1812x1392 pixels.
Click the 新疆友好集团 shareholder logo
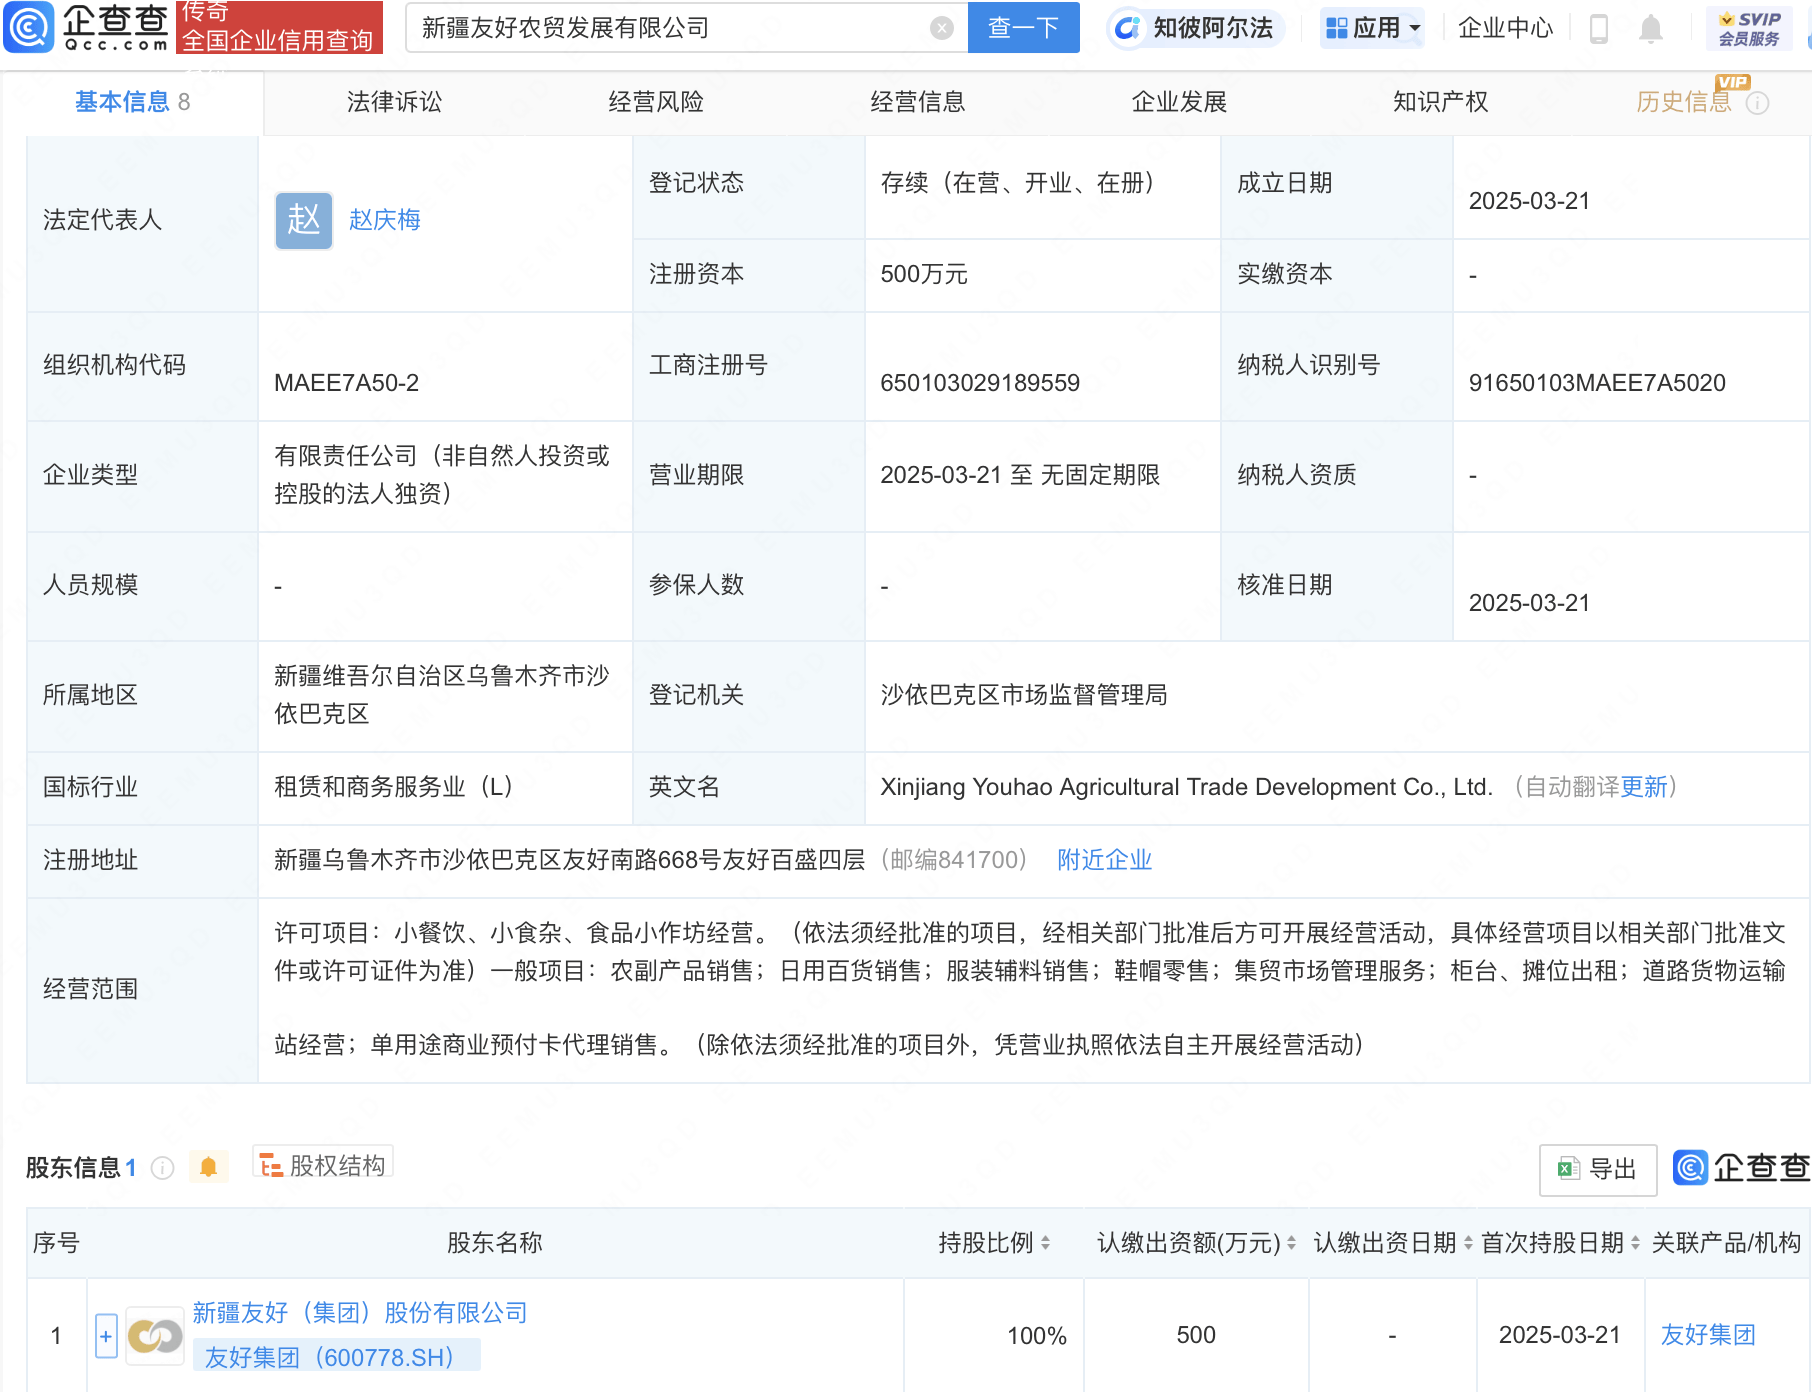coord(155,1336)
